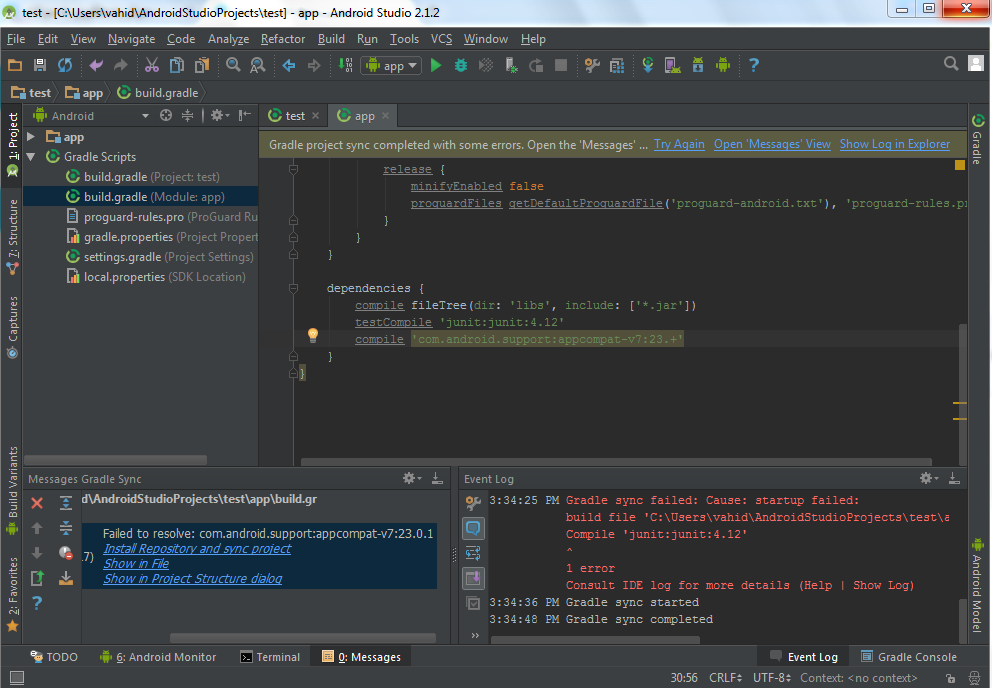Click the Synchronize refresh icon in toolbar

point(65,65)
